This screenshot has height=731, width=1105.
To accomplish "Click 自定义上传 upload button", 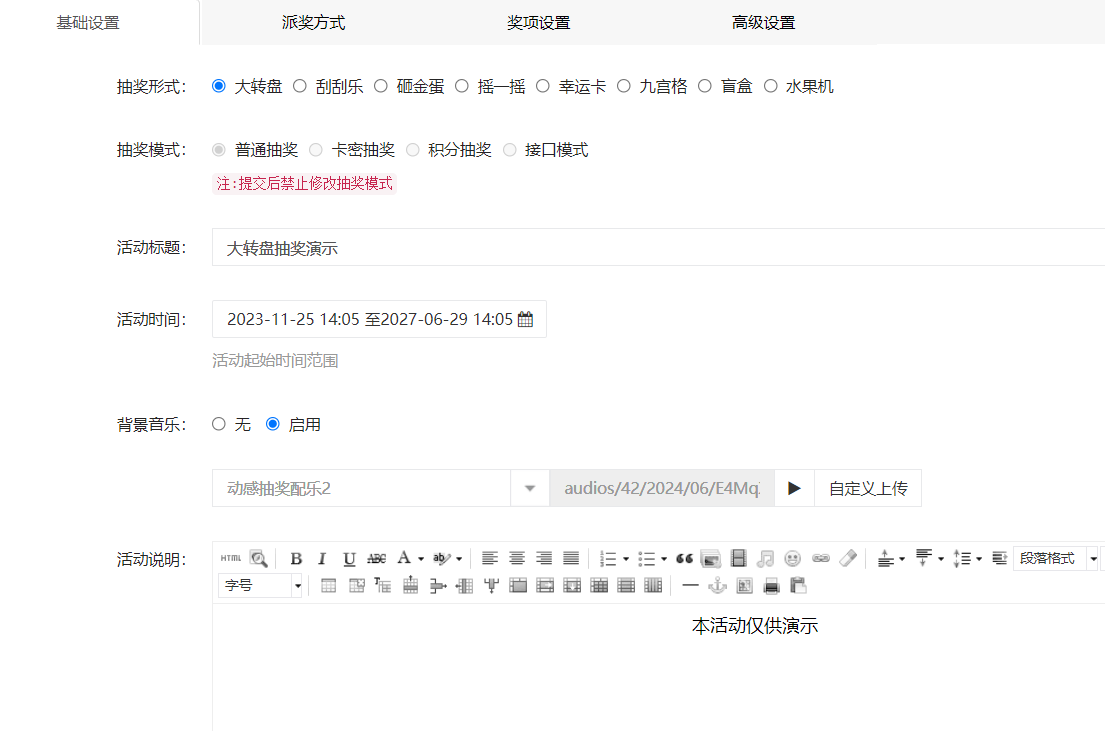I will [x=868, y=488].
